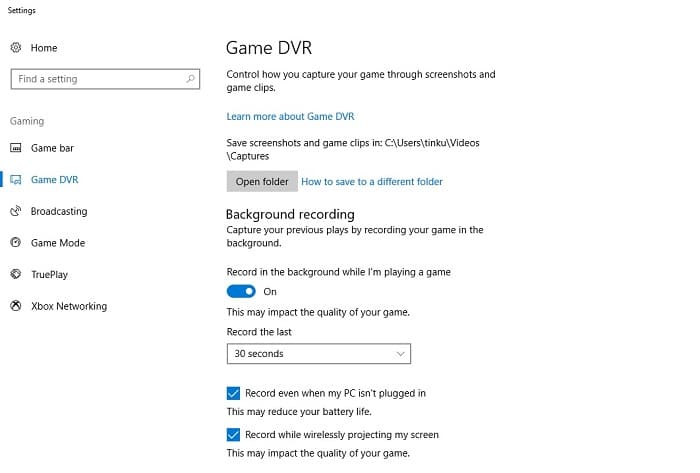700x473 pixels.
Task: Click the Settings window title
Action: coord(21,10)
